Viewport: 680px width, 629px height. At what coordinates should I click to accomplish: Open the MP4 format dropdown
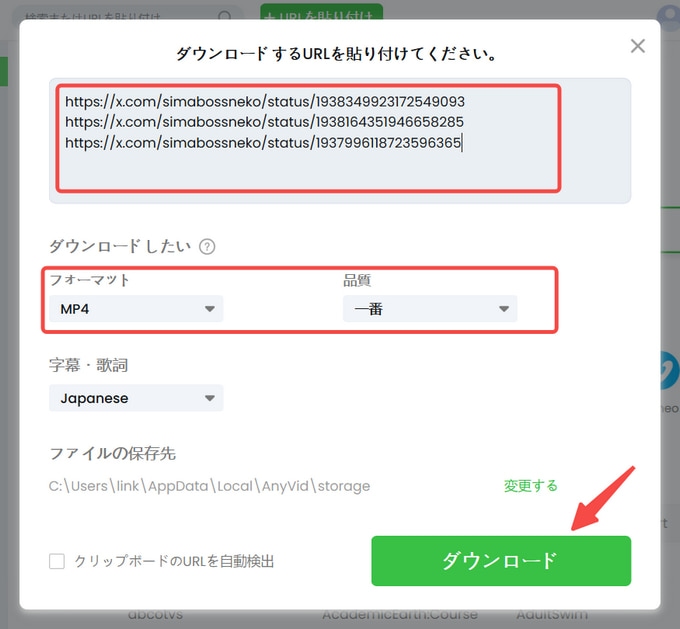136,309
